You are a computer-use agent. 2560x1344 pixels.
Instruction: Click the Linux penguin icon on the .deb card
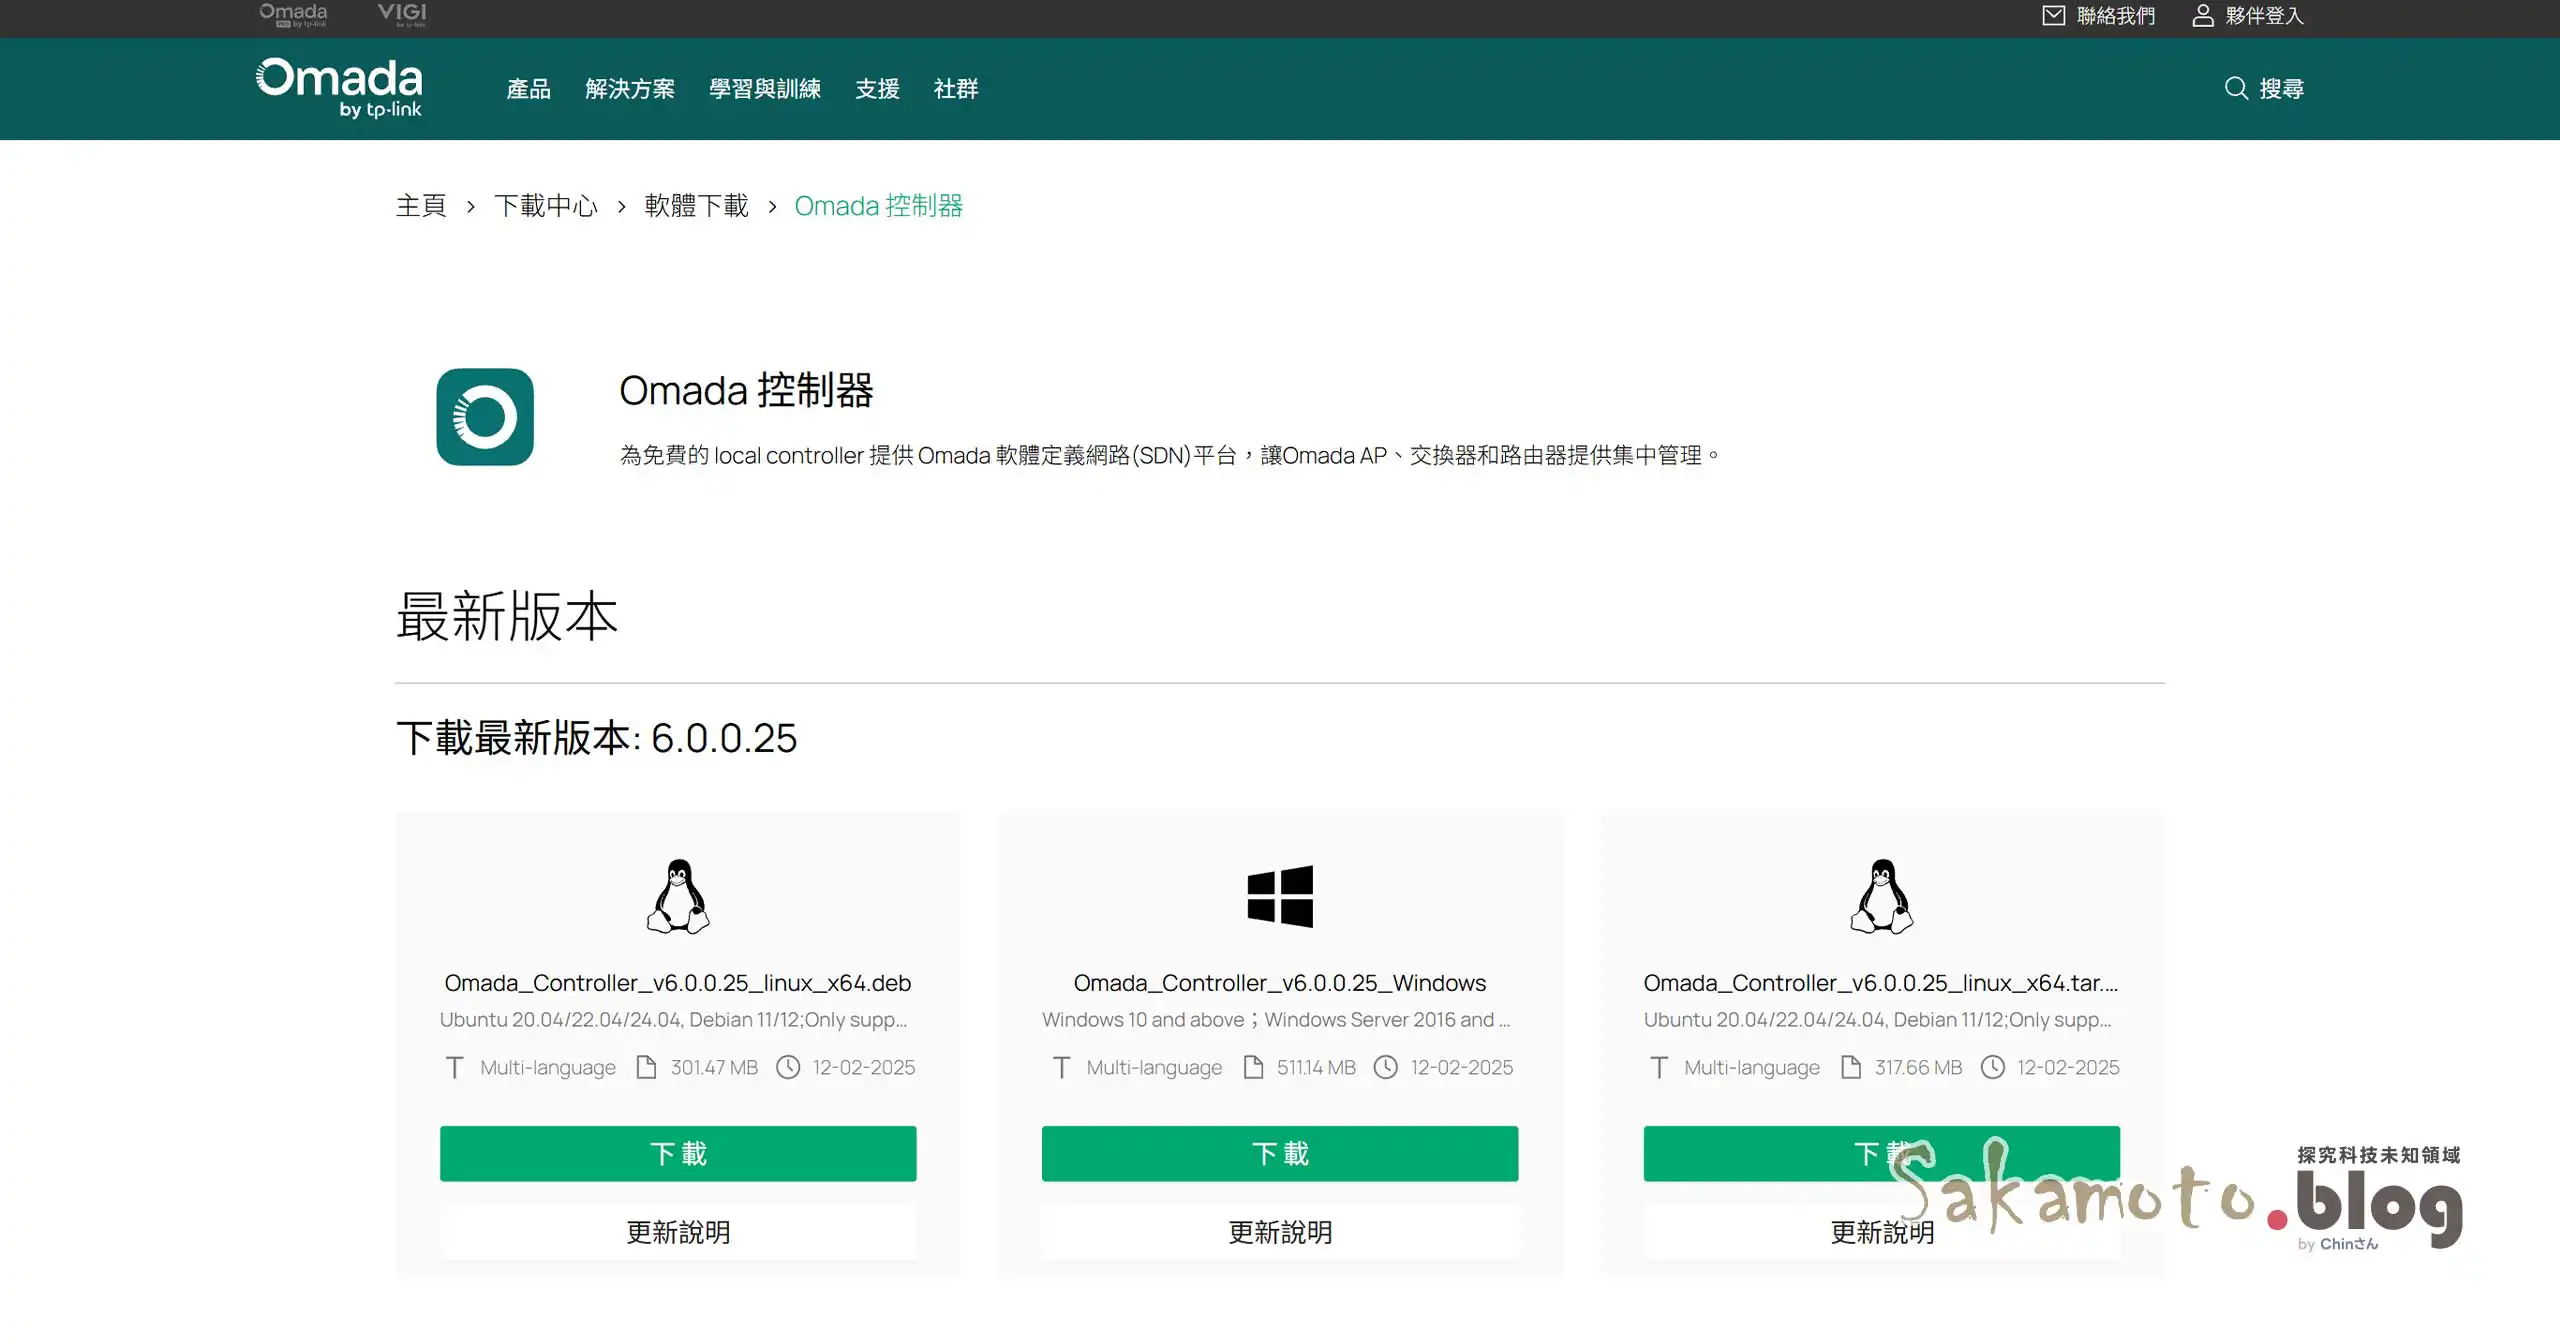click(677, 897)
